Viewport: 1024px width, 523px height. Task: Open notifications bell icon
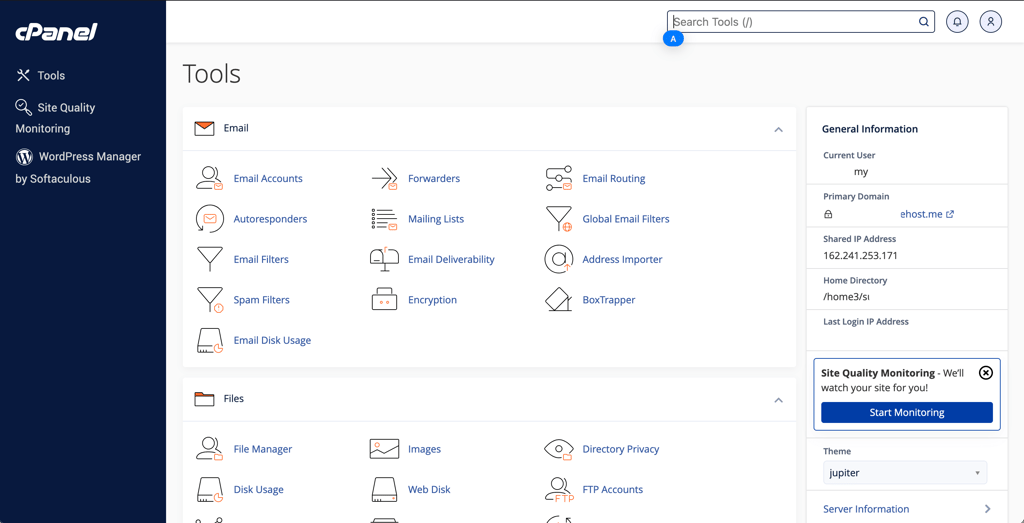click(x=957, y=22)
